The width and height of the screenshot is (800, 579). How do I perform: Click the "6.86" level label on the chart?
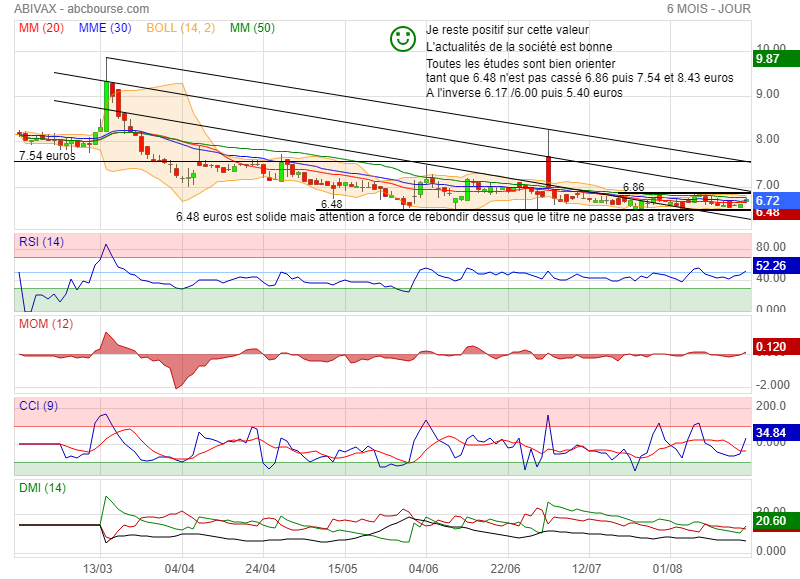(x=634, y=187)
